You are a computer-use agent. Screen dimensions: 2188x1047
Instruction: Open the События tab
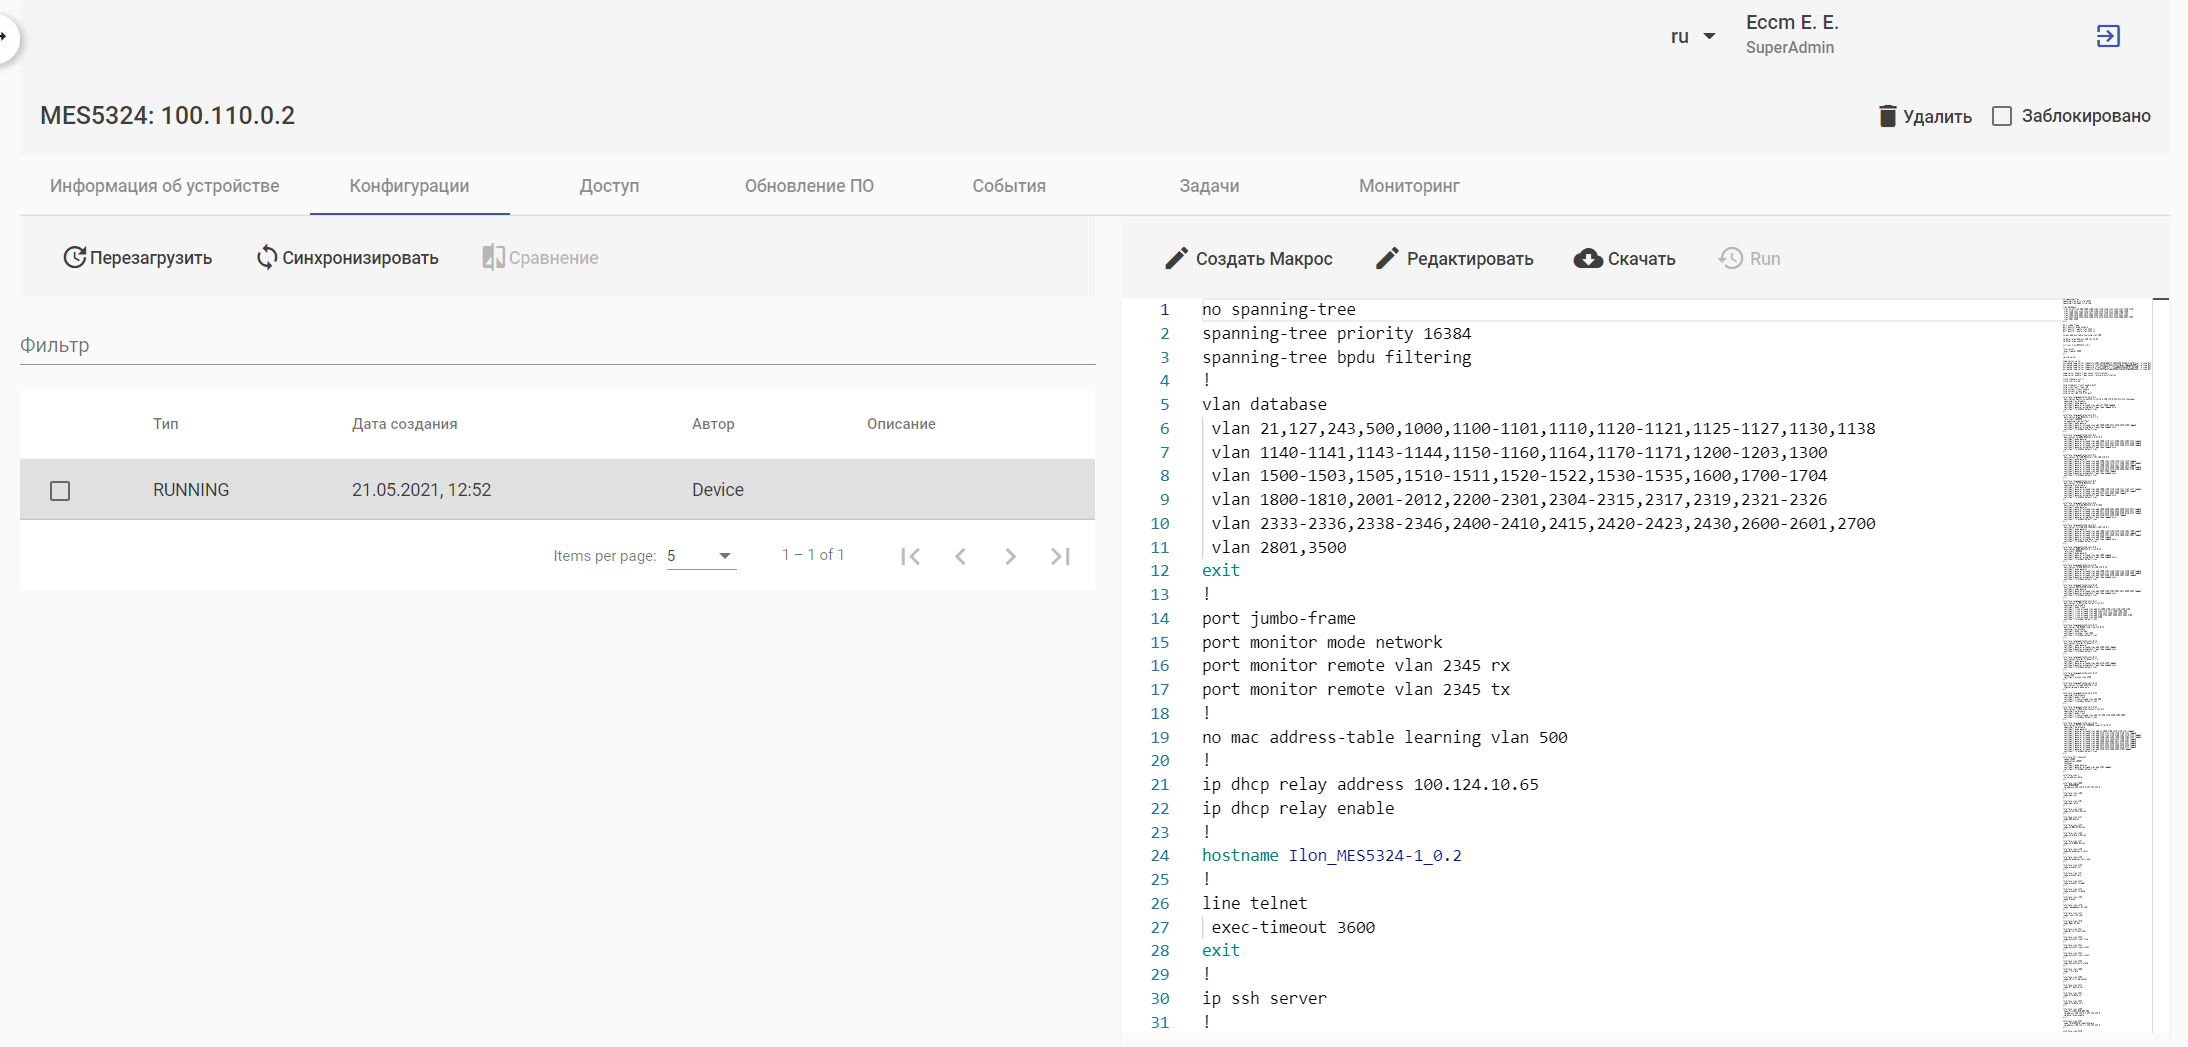[1009, 186]
